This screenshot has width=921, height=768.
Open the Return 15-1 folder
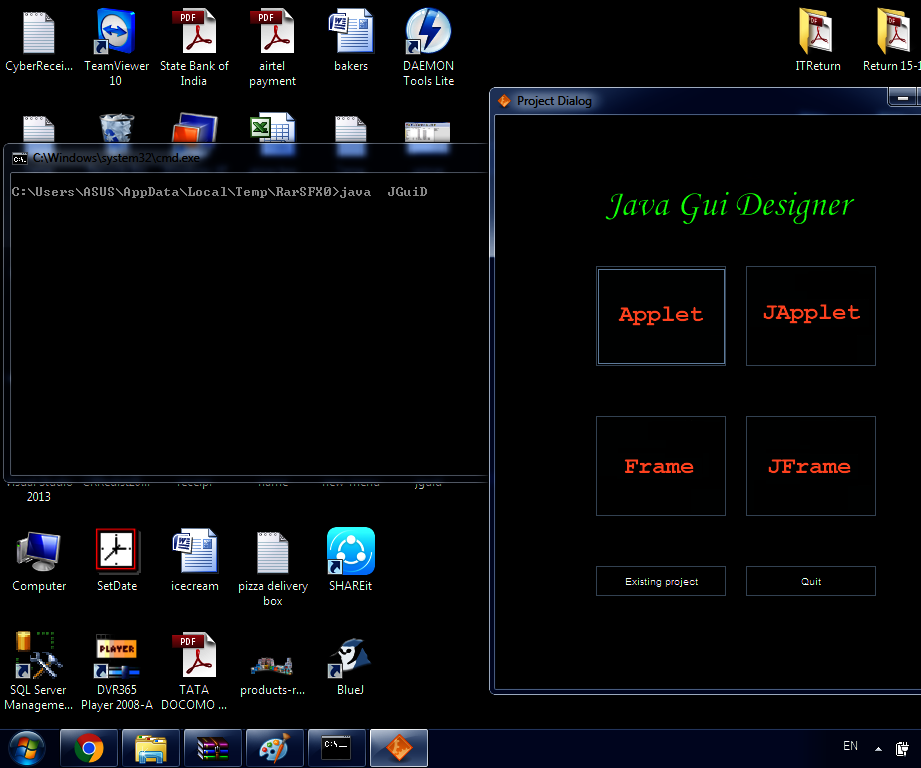point(892,40)
